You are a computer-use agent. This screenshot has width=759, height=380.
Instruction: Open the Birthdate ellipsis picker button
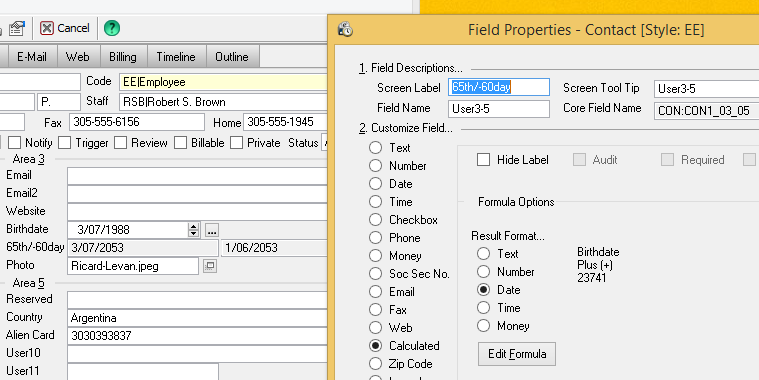(212, 230)
